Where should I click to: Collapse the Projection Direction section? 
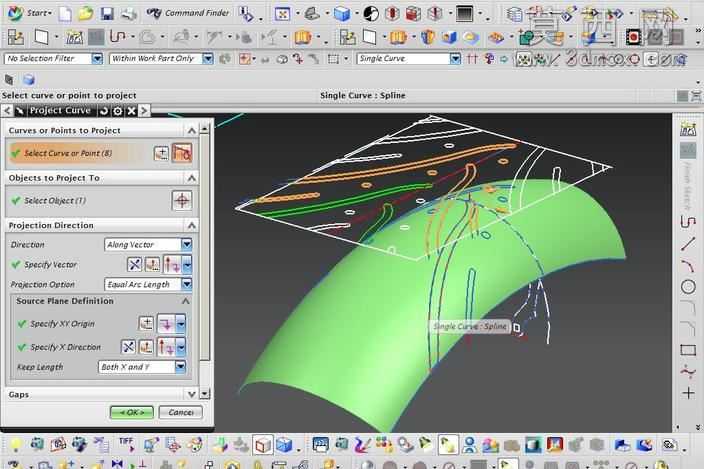[192, 225]
